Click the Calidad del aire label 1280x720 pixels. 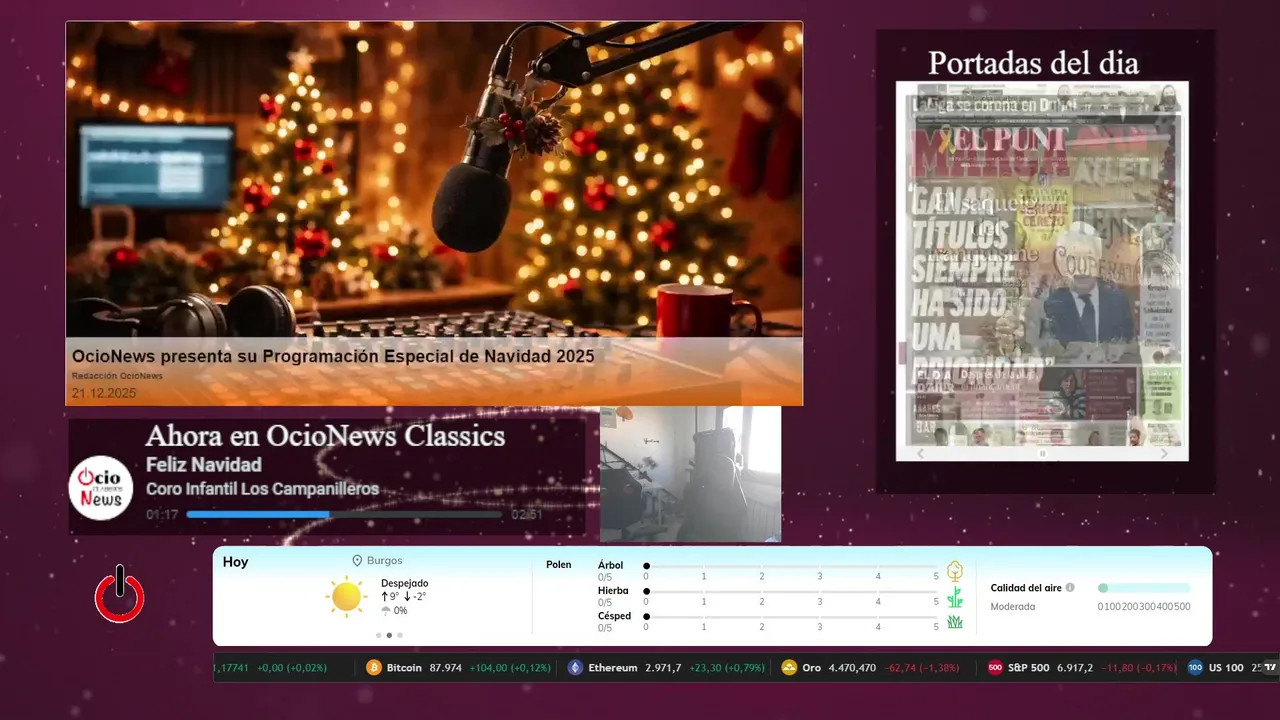tap(1026, 588)
